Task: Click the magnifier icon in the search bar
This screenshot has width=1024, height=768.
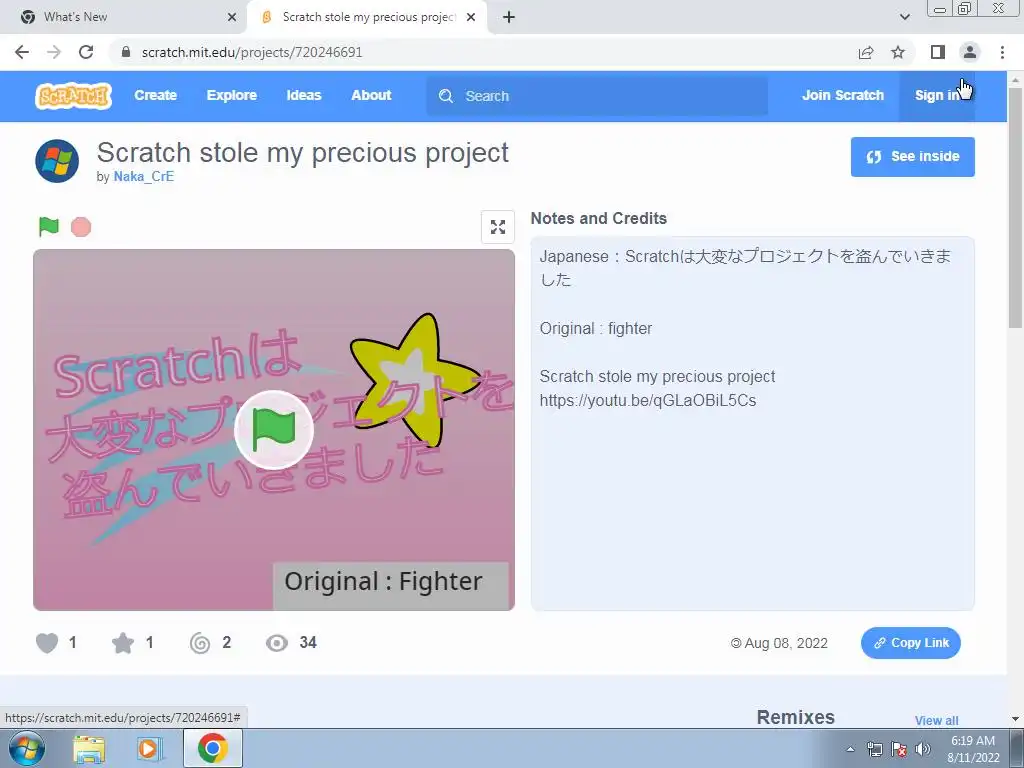Action: [x=446, y=96]
